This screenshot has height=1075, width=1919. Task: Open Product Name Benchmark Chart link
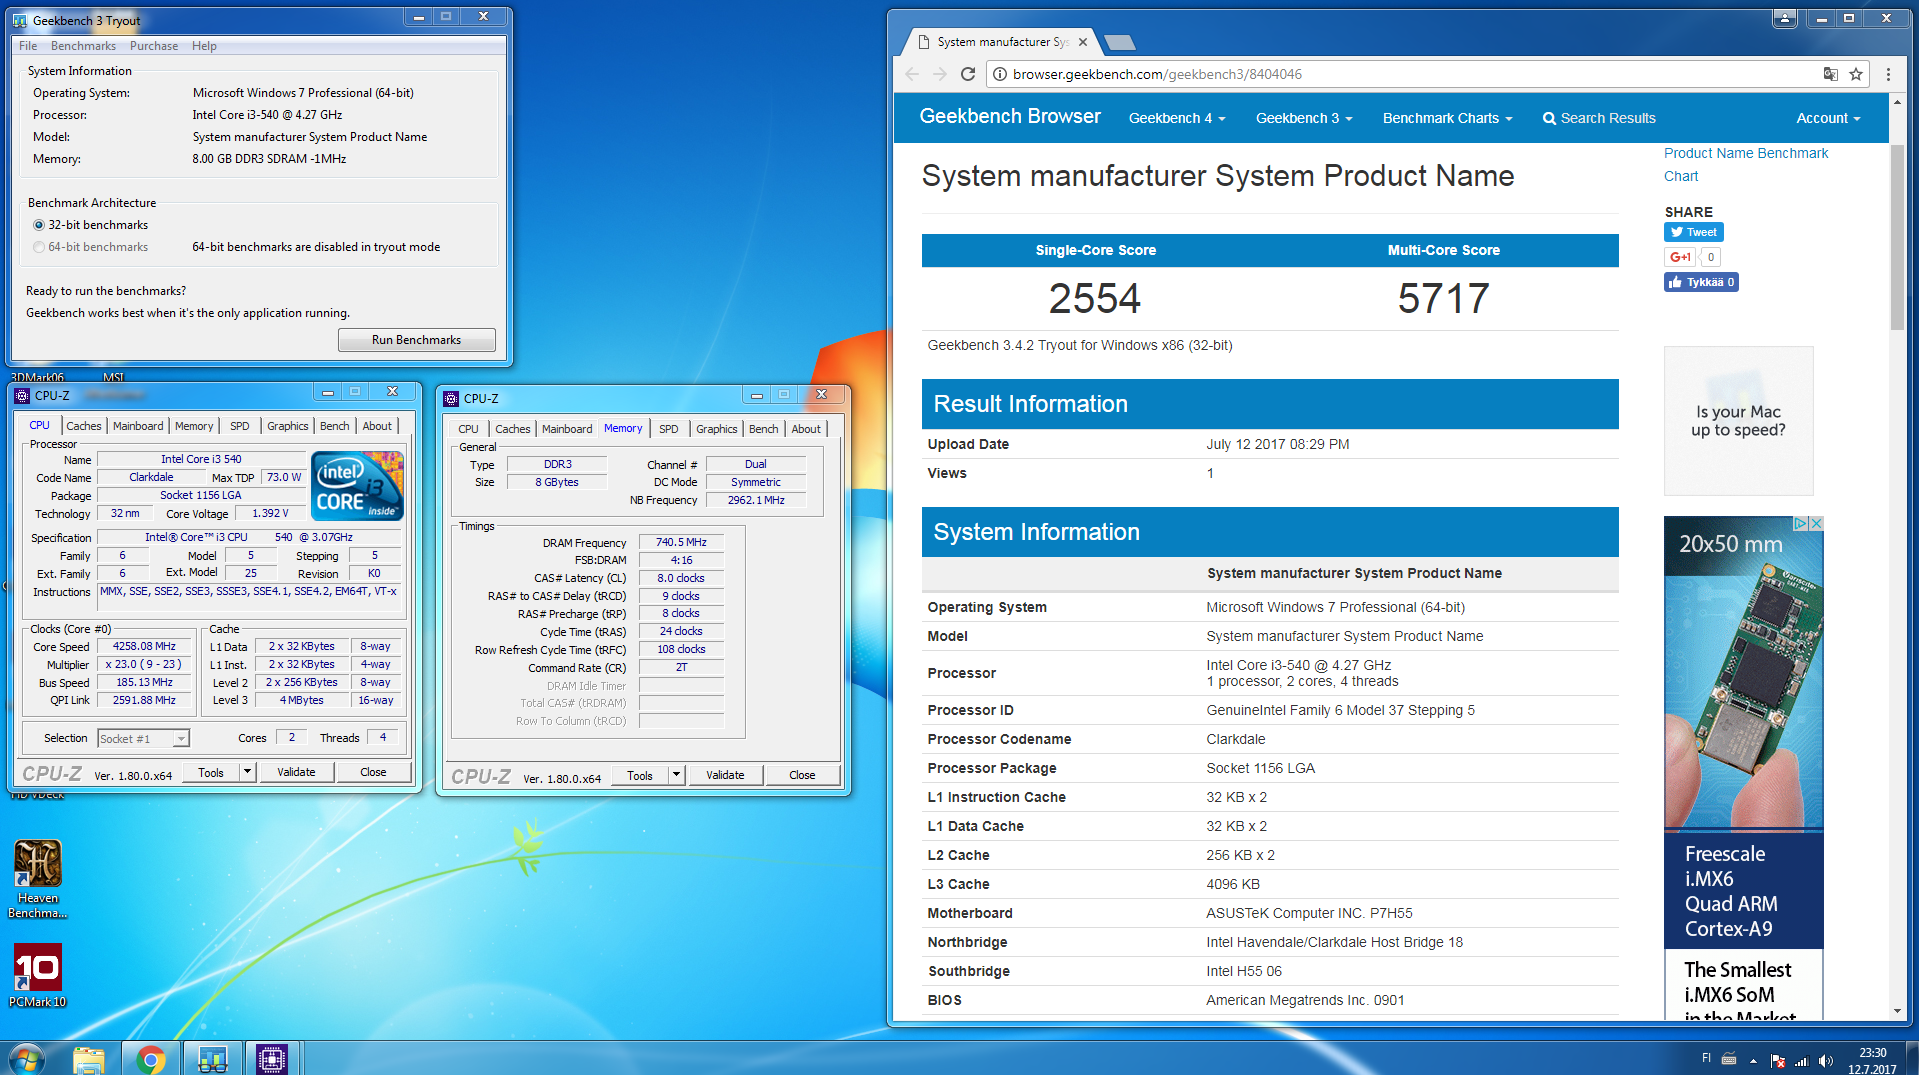[1745, 165]
